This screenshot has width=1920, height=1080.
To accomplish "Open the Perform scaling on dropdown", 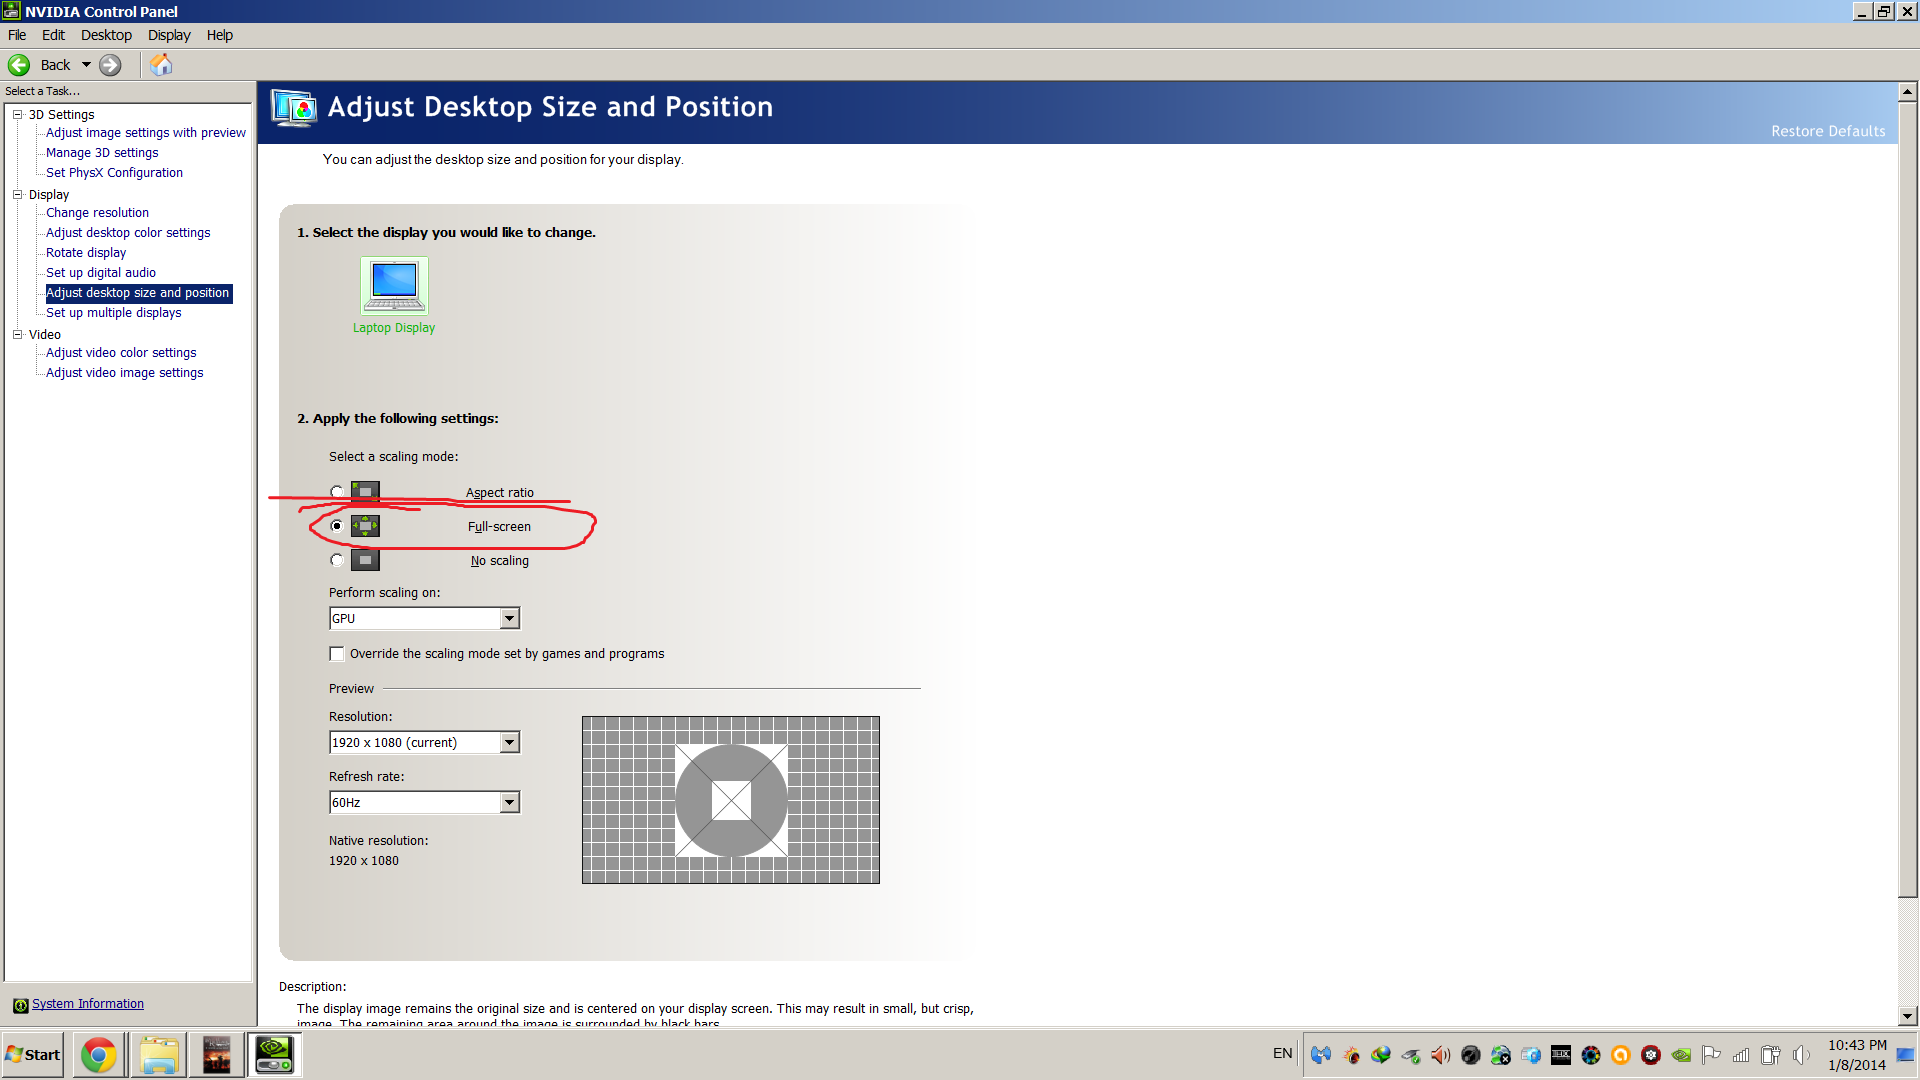I will tap(424, 619).
